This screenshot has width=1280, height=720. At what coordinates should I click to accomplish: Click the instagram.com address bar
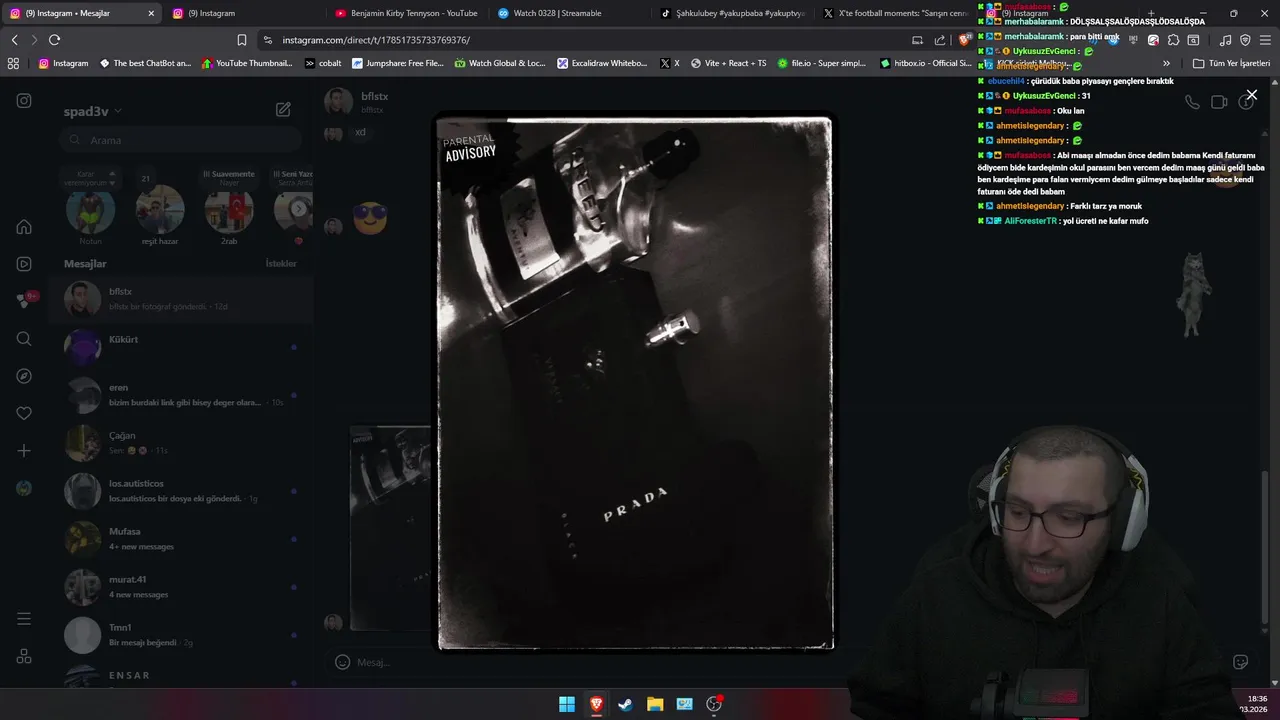pyautogui.click(x=580, y=40)
